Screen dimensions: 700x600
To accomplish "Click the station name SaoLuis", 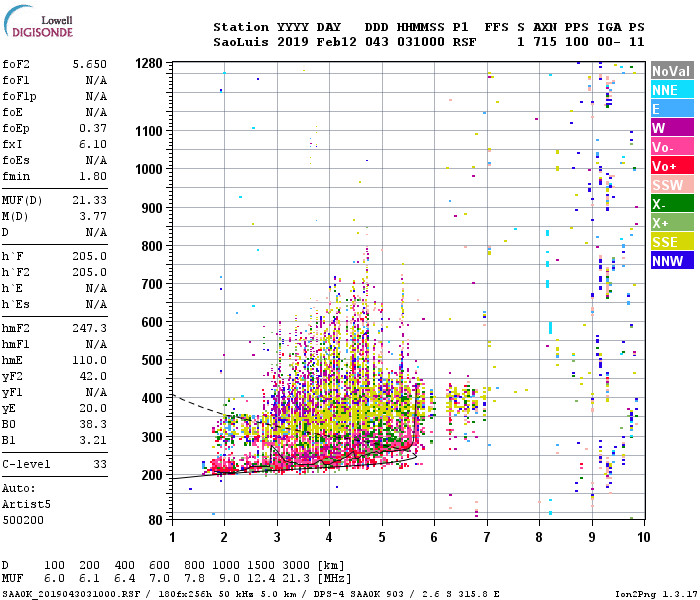I will (241, 42).
